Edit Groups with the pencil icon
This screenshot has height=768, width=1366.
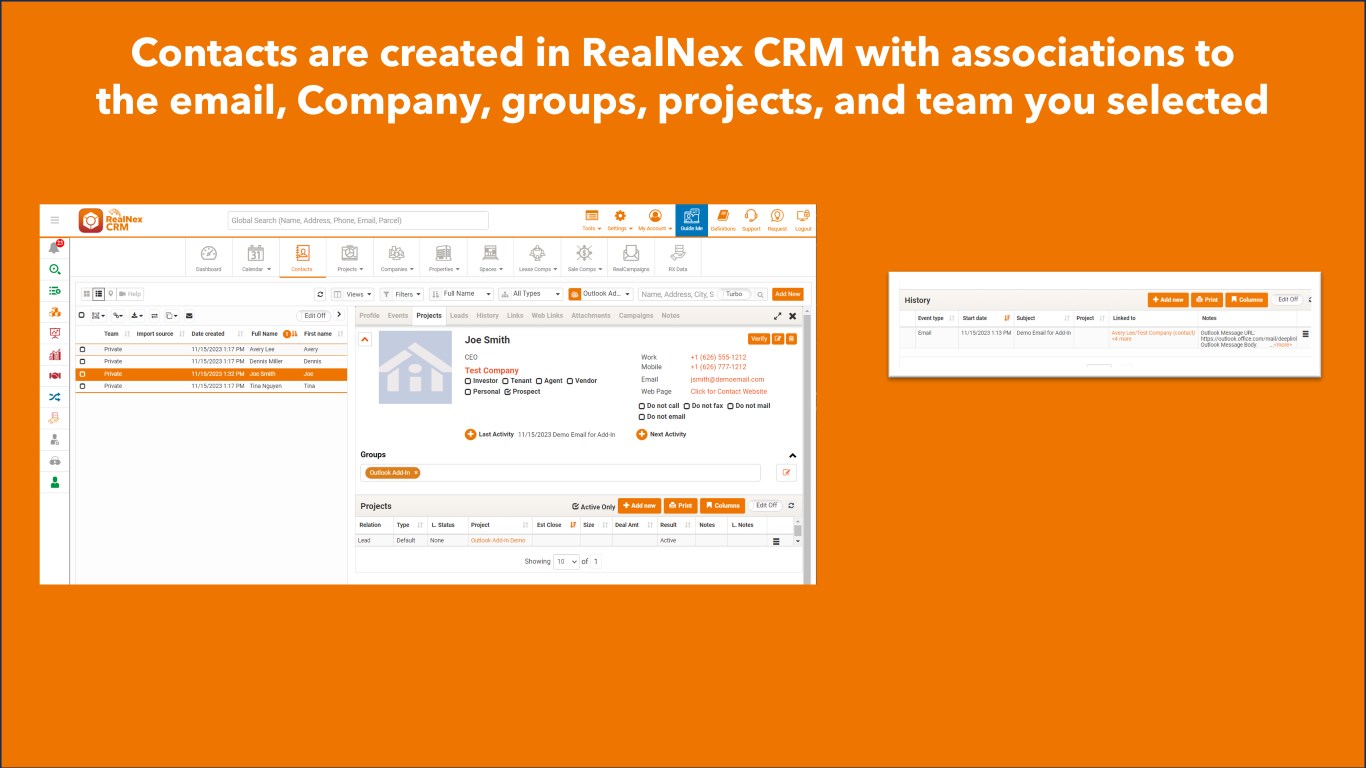coord(786,473)
